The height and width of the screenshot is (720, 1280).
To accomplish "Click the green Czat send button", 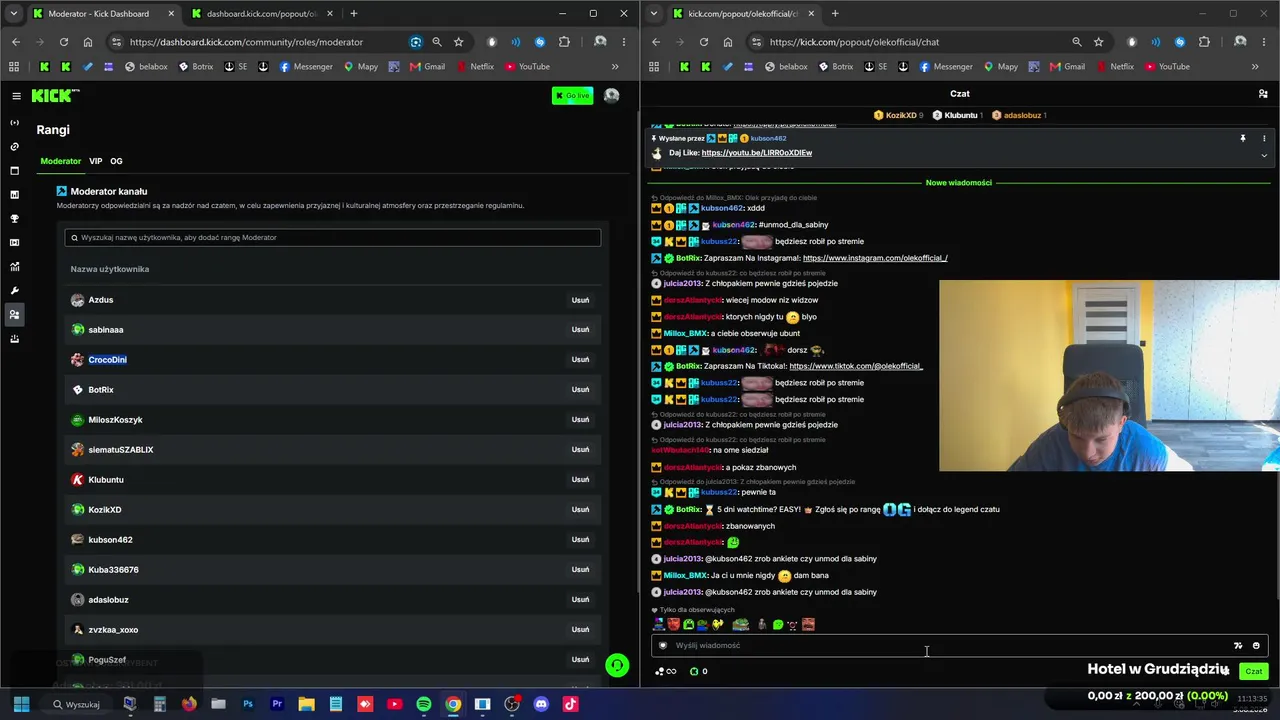I will pos(1254,672).
